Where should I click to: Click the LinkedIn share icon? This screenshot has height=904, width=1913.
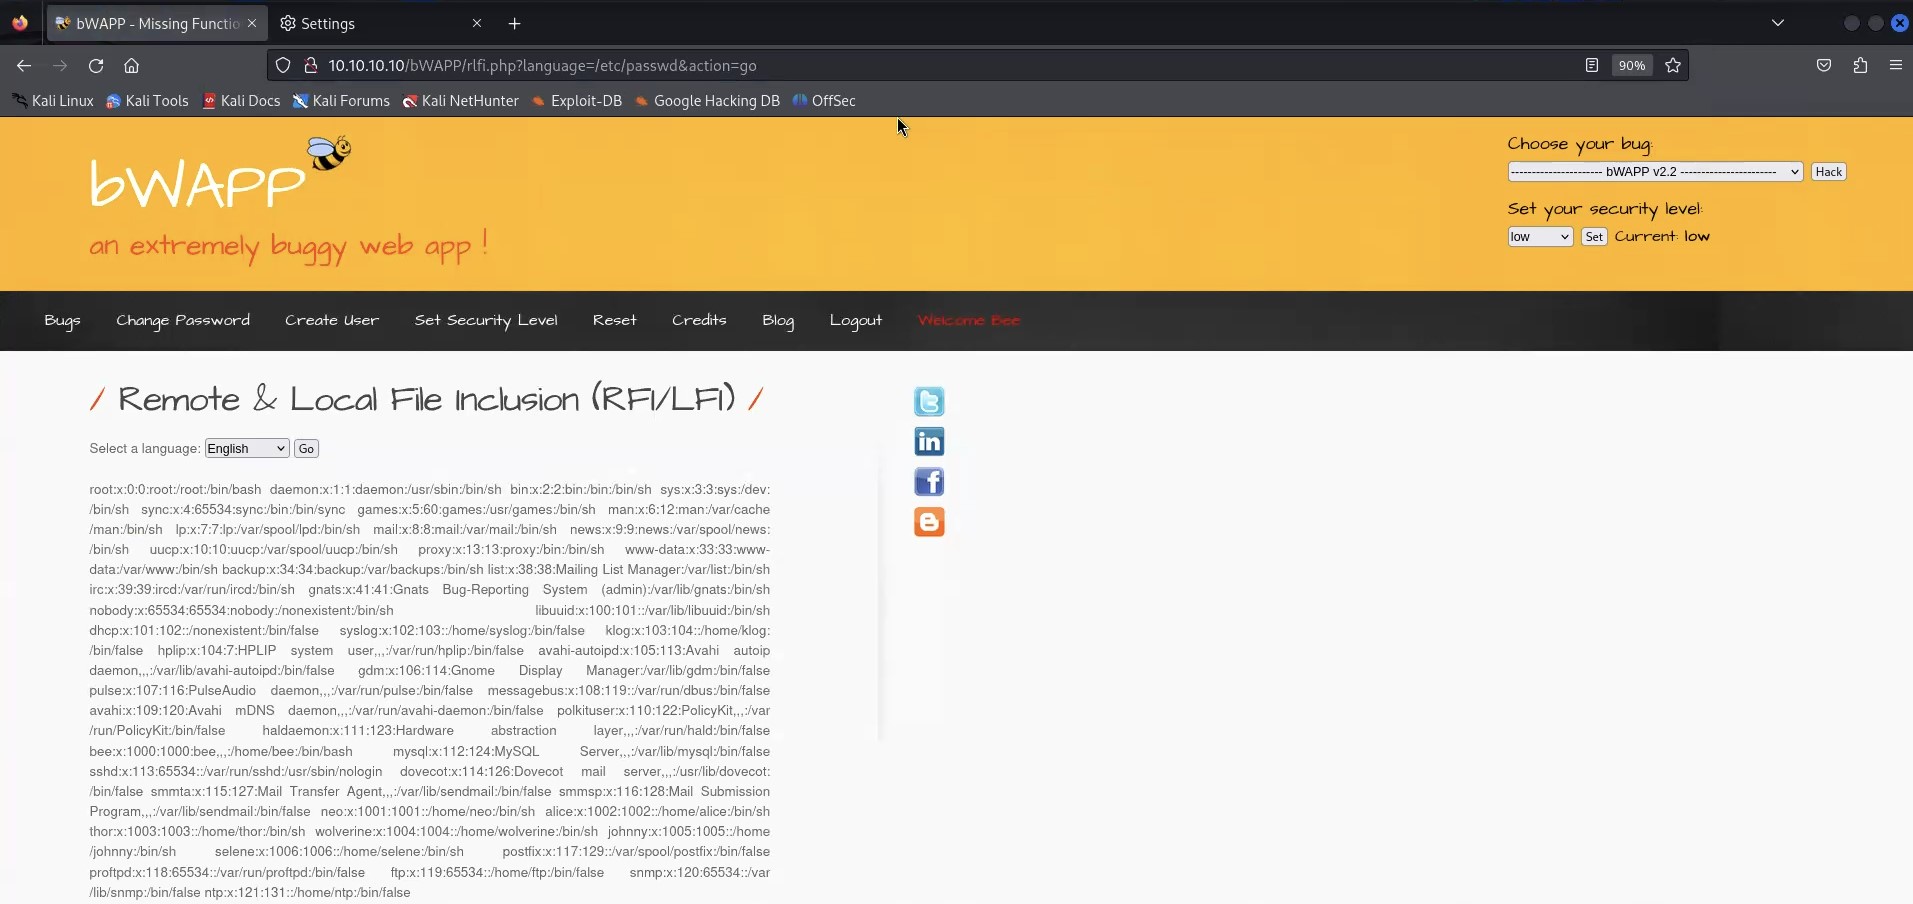[x=929, y=441]
